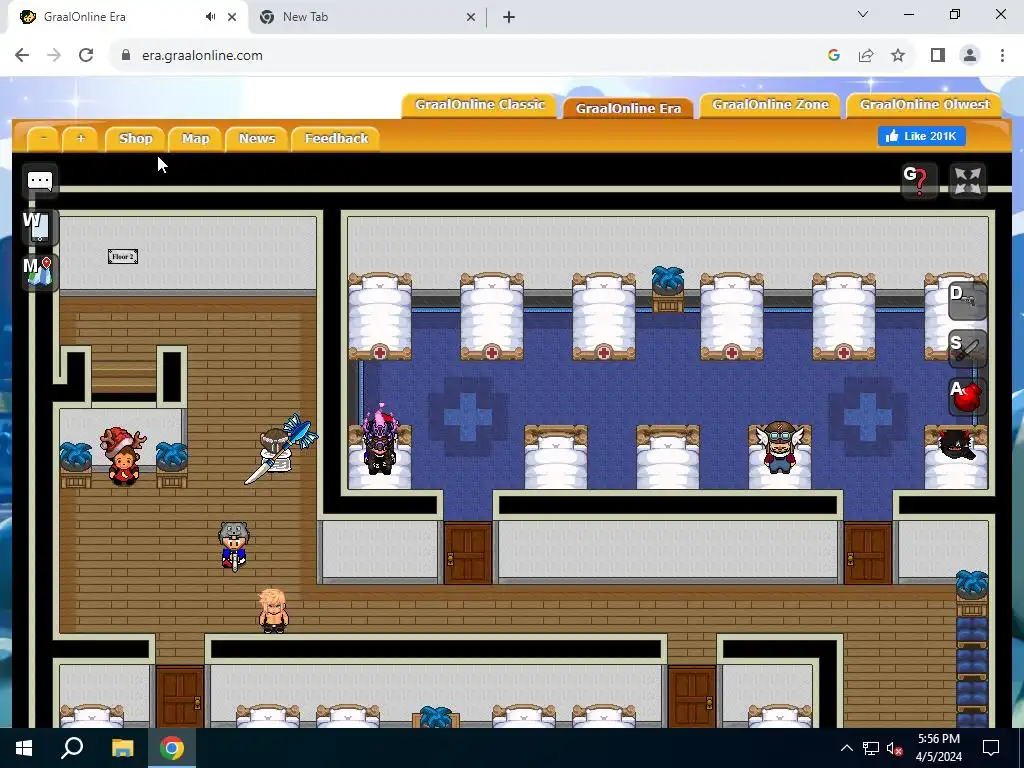Switch to GraalOnline Era game tab
Image resolution: width=1024 pixels, height=768 pixels.
(x=628, y=108)
